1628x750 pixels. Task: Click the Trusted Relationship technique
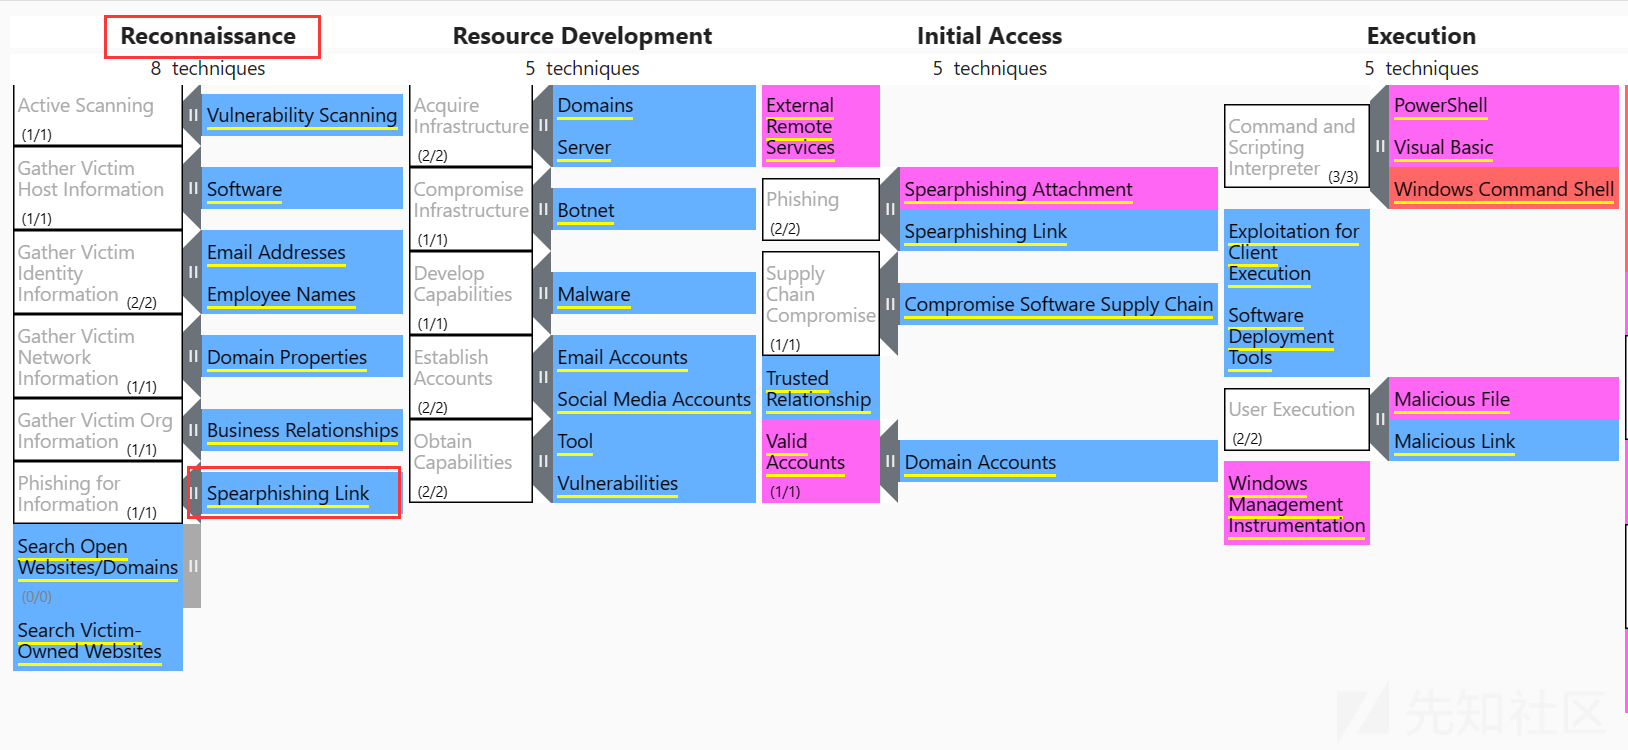[820, 388]
